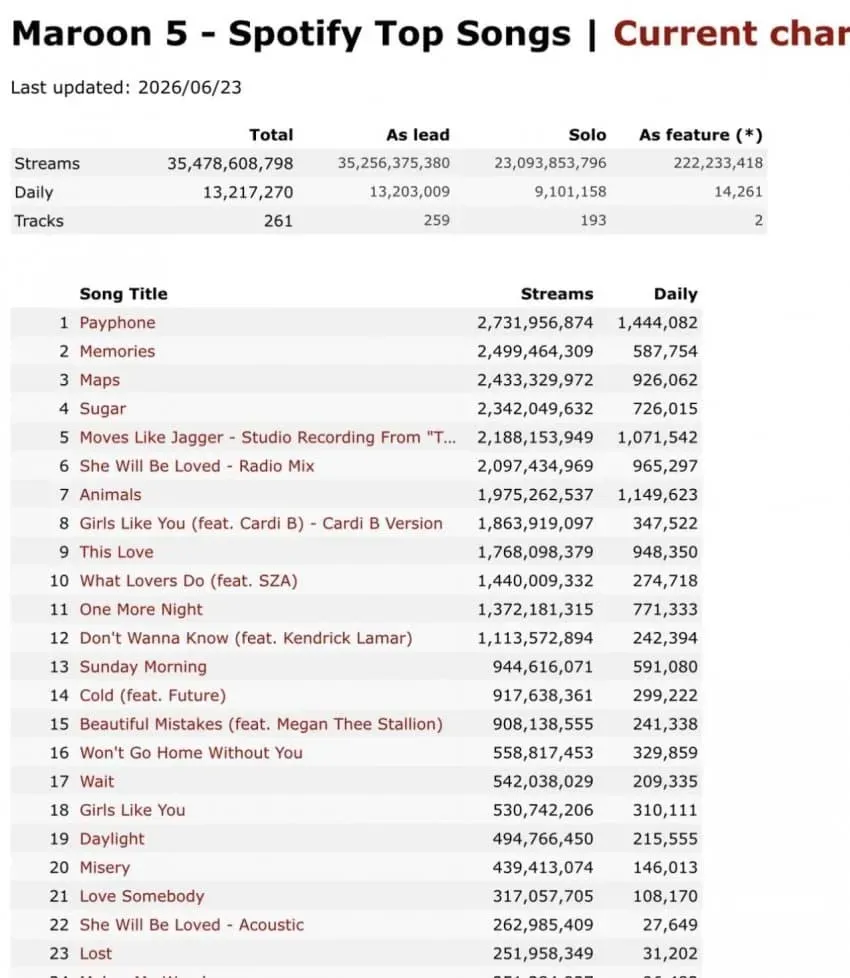Open Moves Like Jagger Studio Recording link
The image size is (850, 978).
[268, 437]
